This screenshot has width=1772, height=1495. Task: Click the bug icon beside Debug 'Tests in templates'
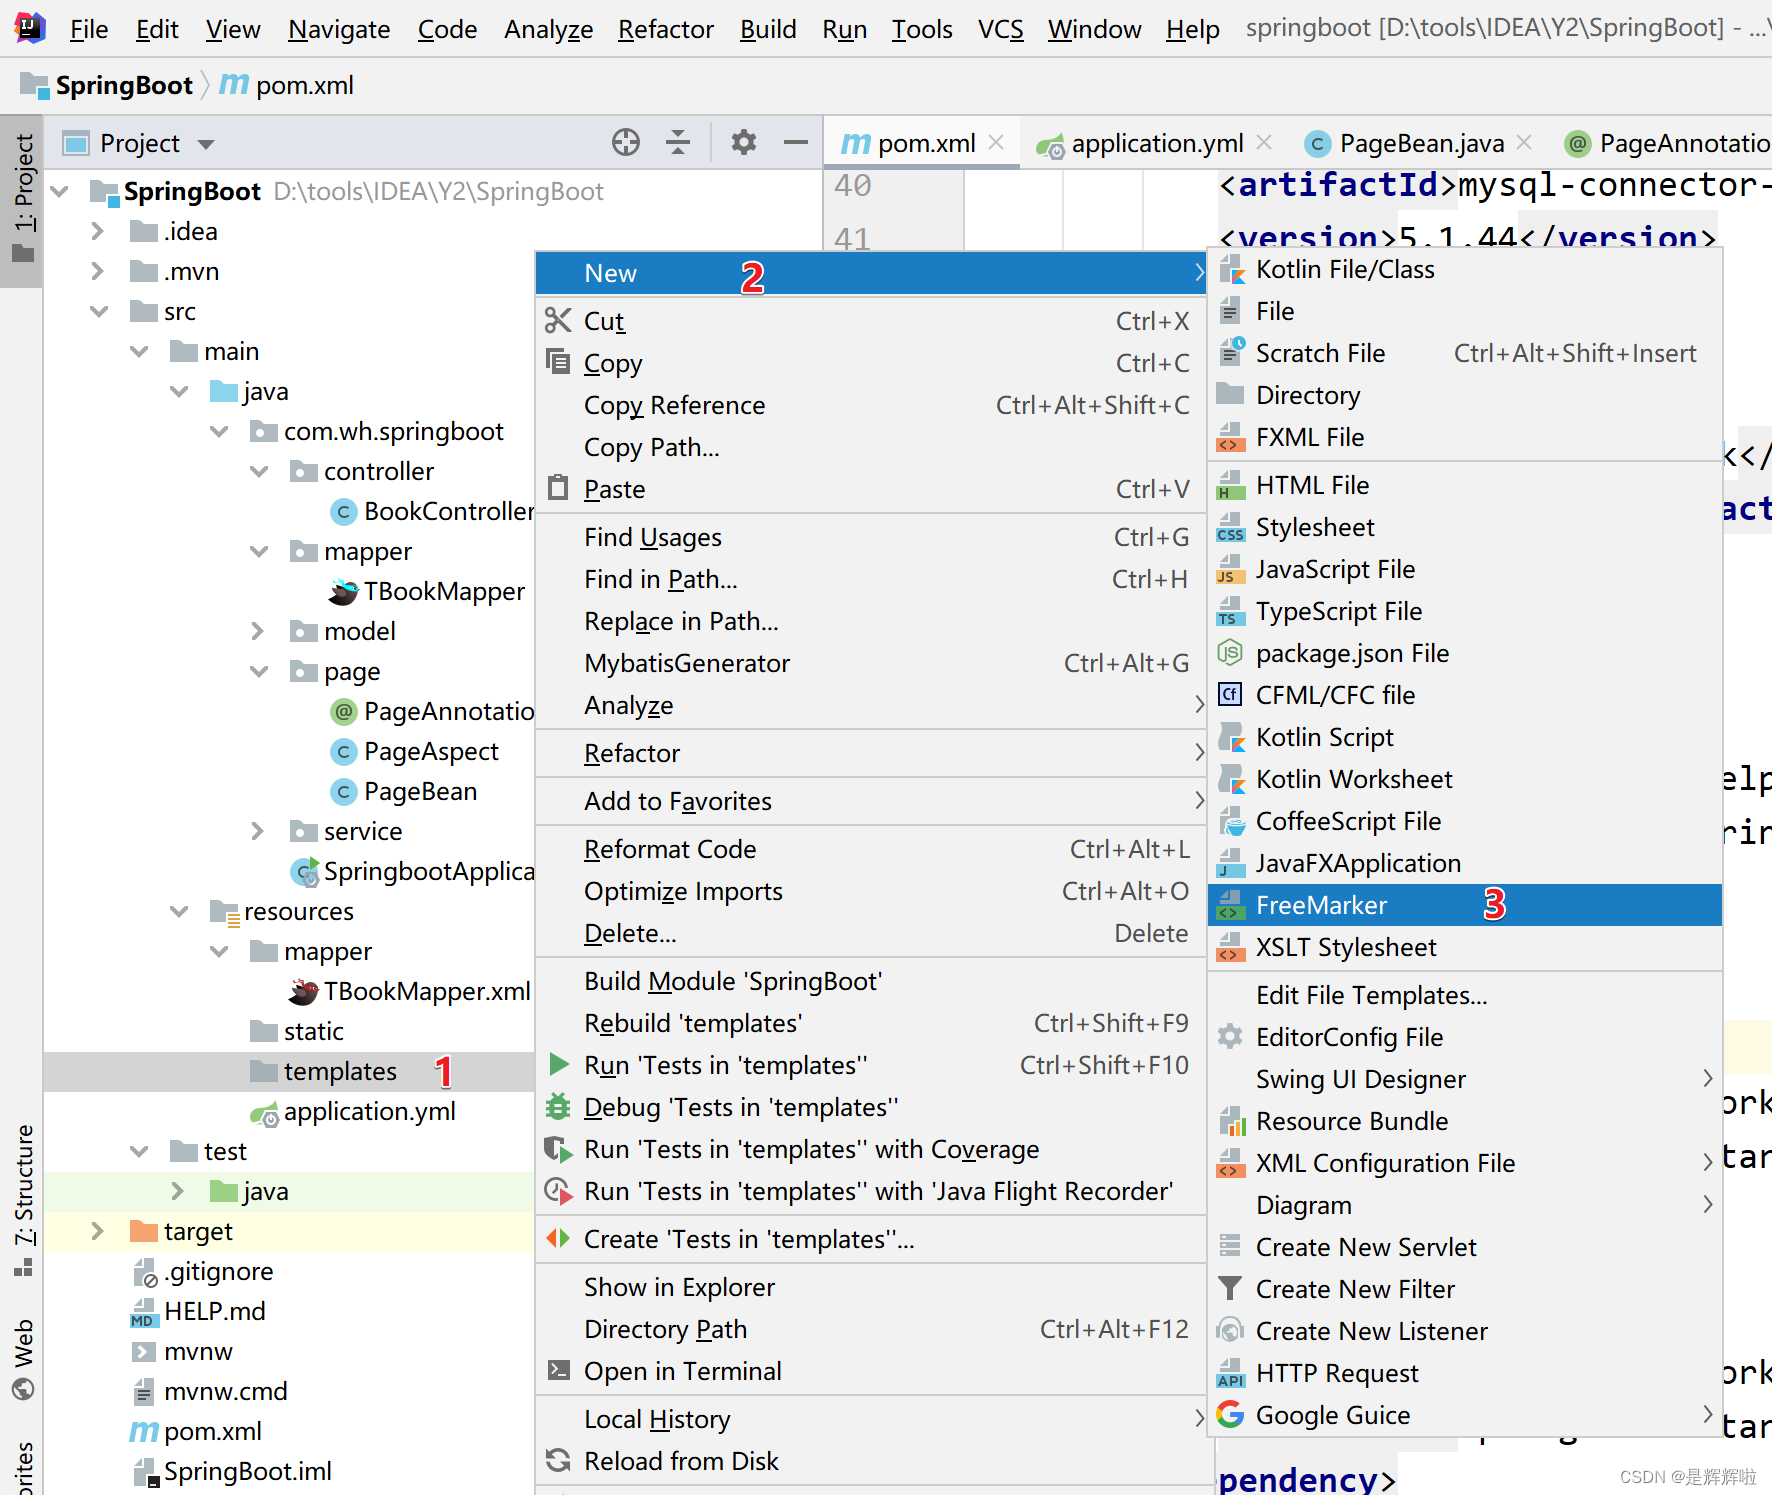[558, 1107]
